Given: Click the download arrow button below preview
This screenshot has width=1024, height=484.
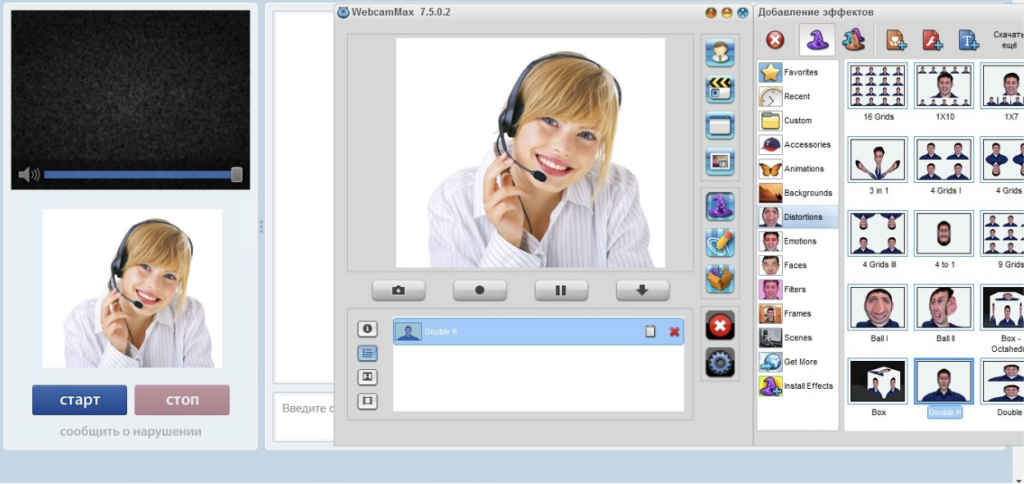Looking at the screenshot, I should 642,290.
